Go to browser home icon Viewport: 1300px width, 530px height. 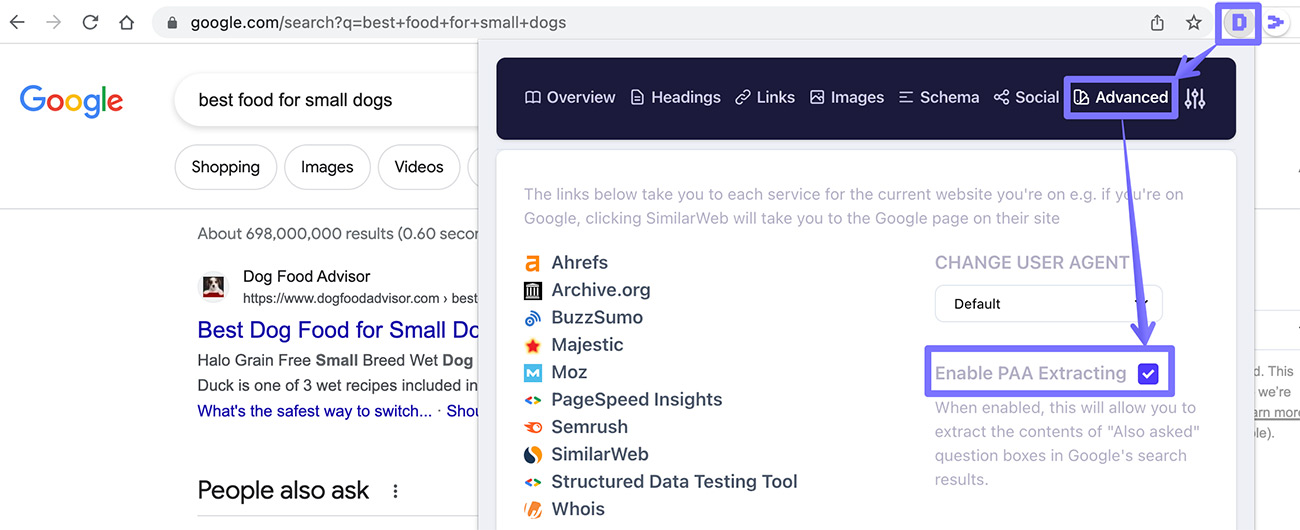coord(126,22)
